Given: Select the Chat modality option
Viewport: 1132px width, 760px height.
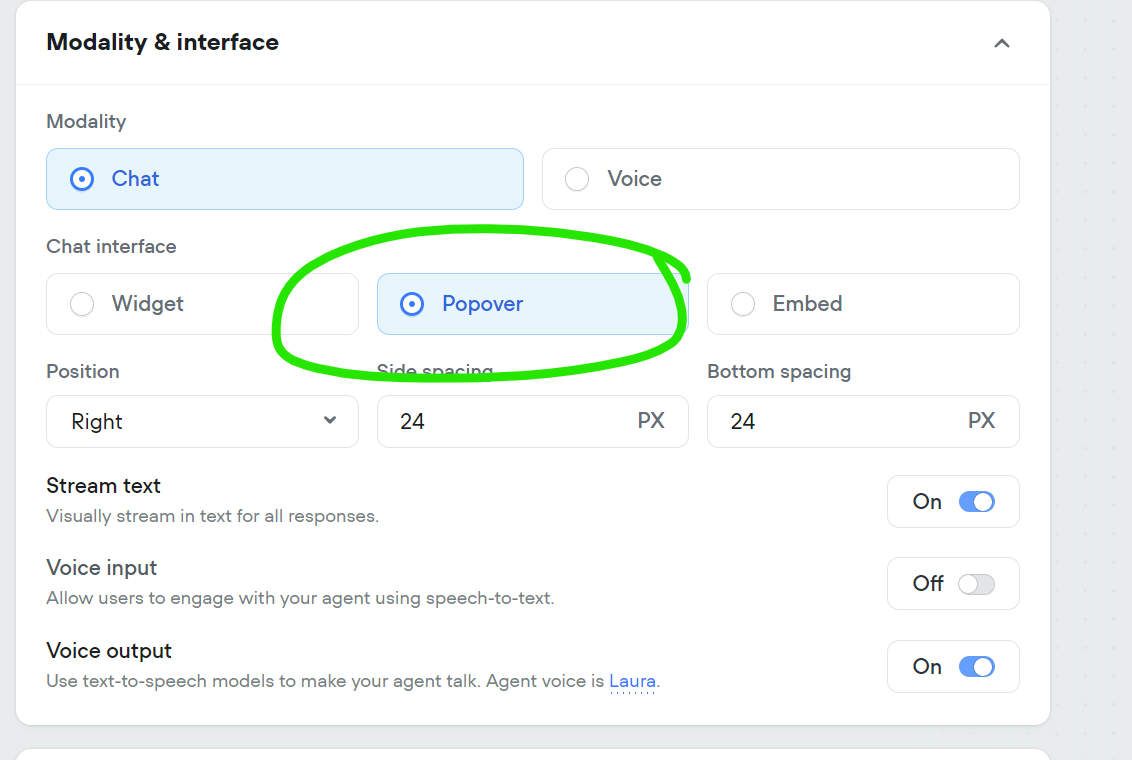Looking at the screenshot, I should point(284,179).
